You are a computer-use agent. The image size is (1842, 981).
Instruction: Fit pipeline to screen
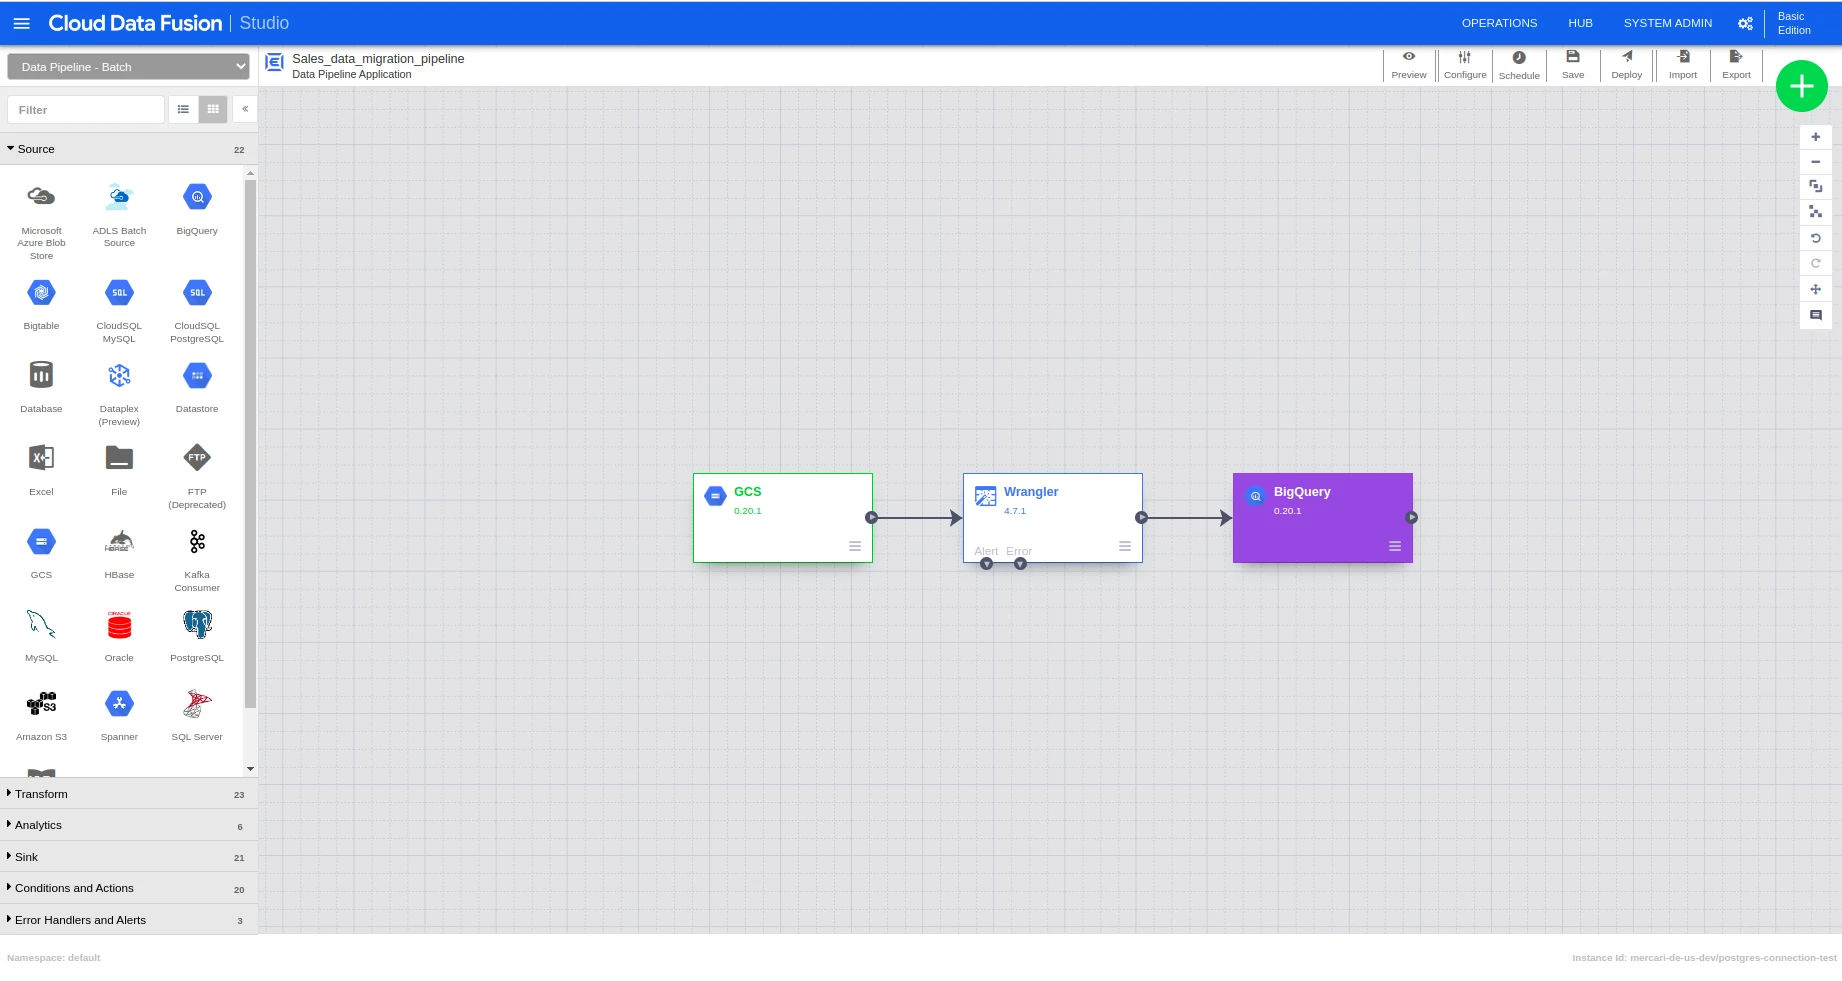tap(1815, 187)
